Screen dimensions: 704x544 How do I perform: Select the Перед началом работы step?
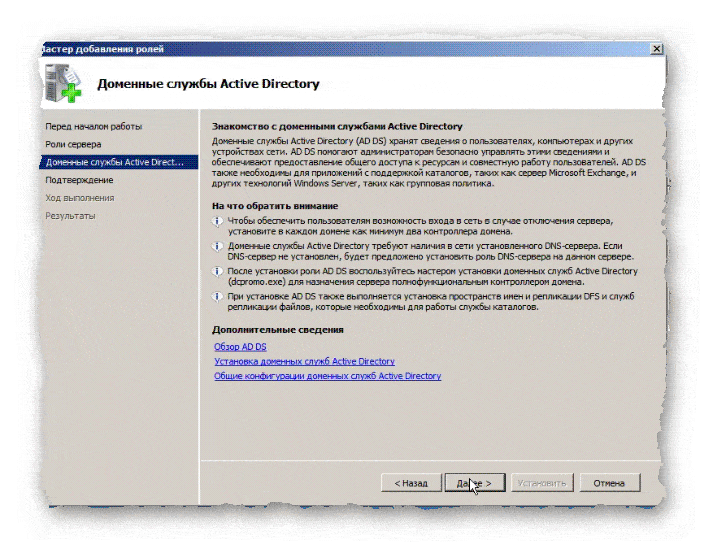[93, 127]
